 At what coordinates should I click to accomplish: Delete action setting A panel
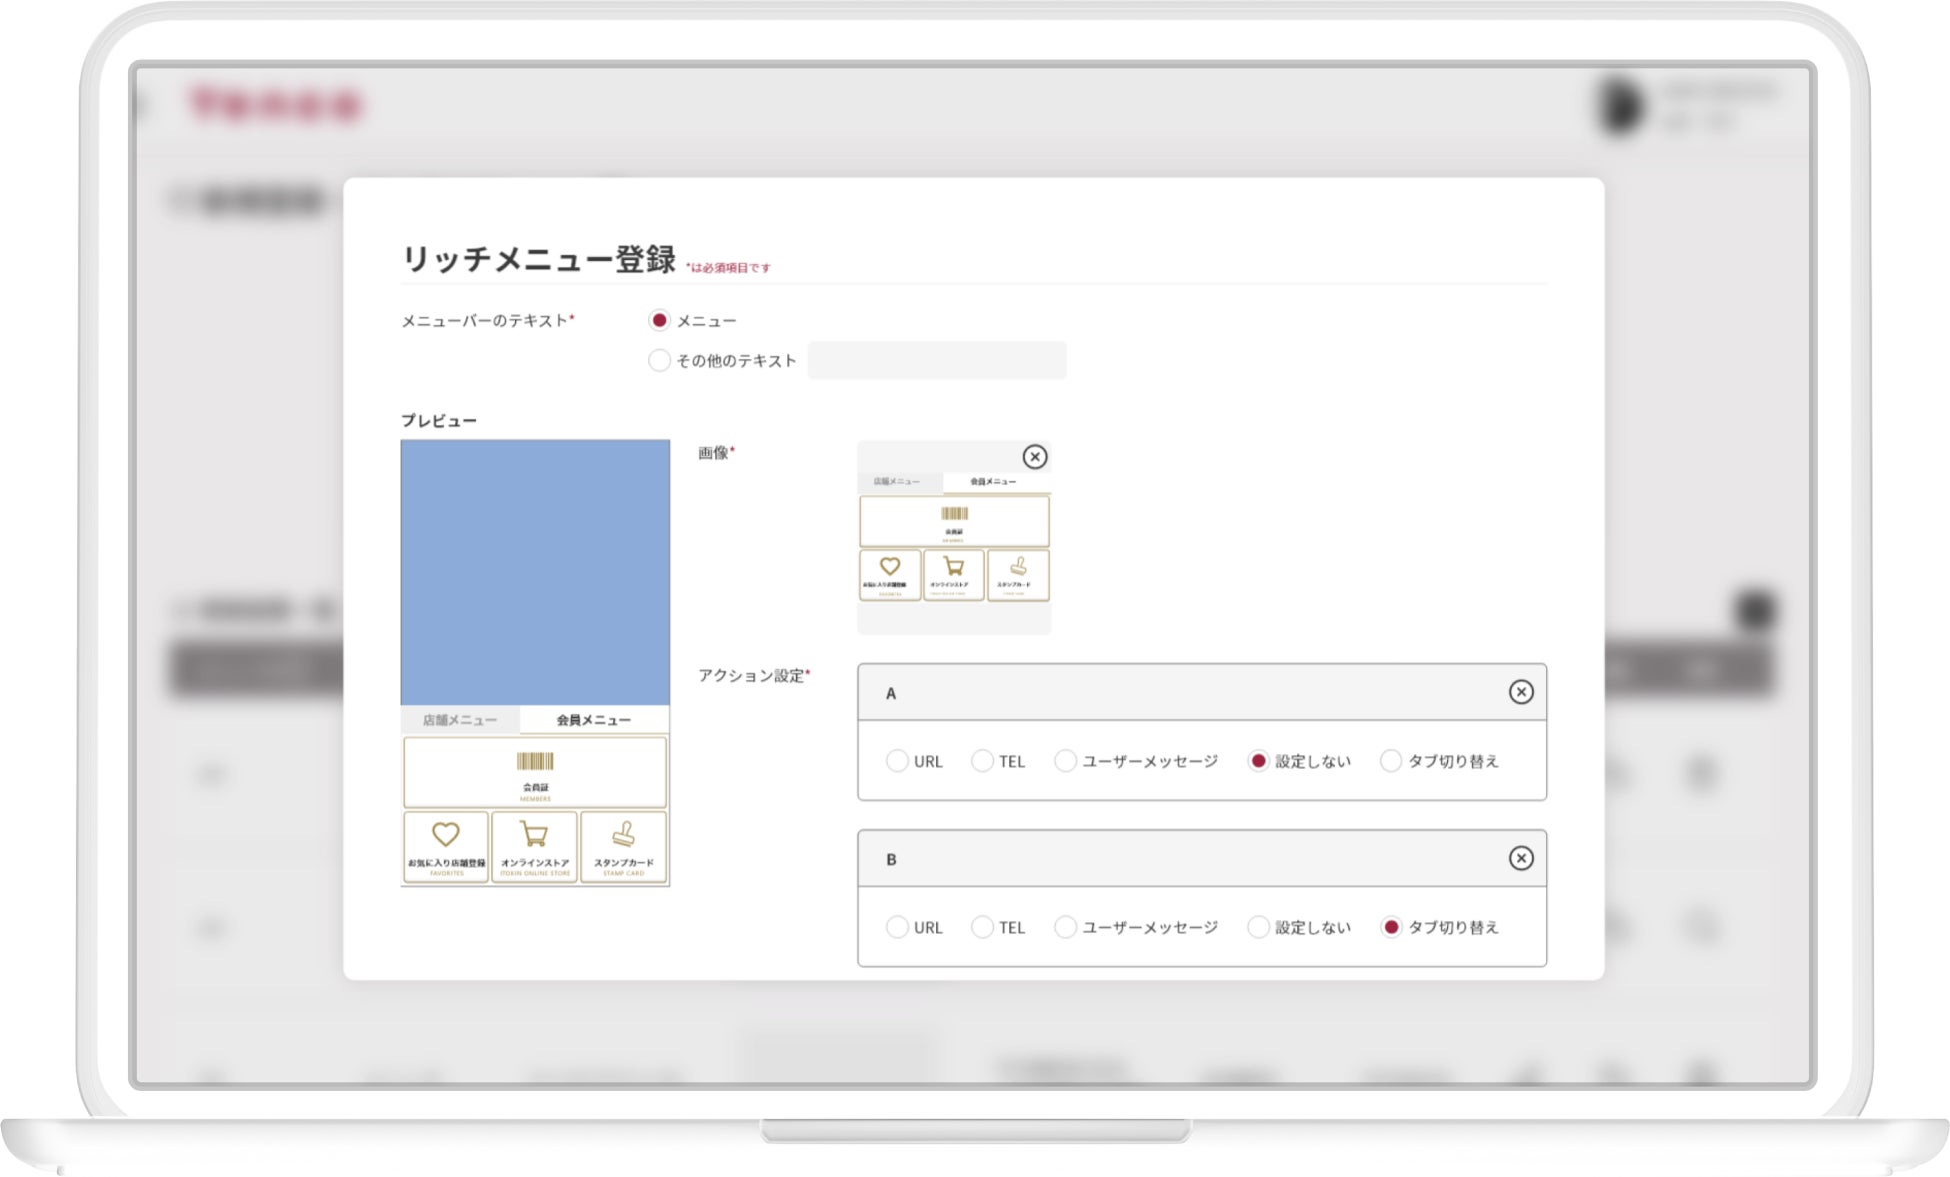(1520, 692)
